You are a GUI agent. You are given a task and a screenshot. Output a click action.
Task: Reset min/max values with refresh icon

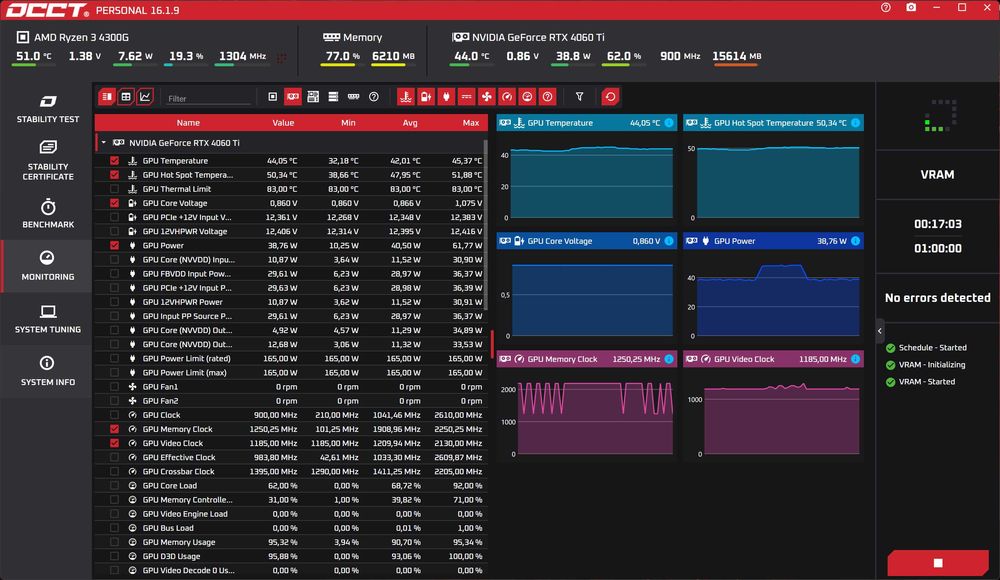tap(610, 97)
